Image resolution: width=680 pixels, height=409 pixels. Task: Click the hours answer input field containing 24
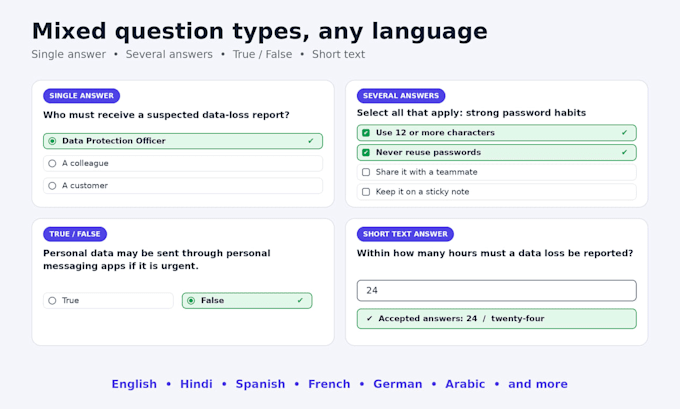point(497,291)
